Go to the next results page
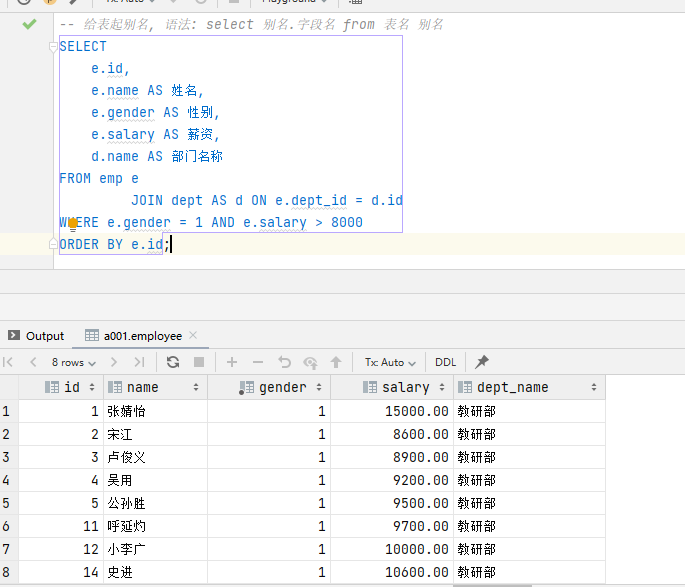 pos(113,362)
